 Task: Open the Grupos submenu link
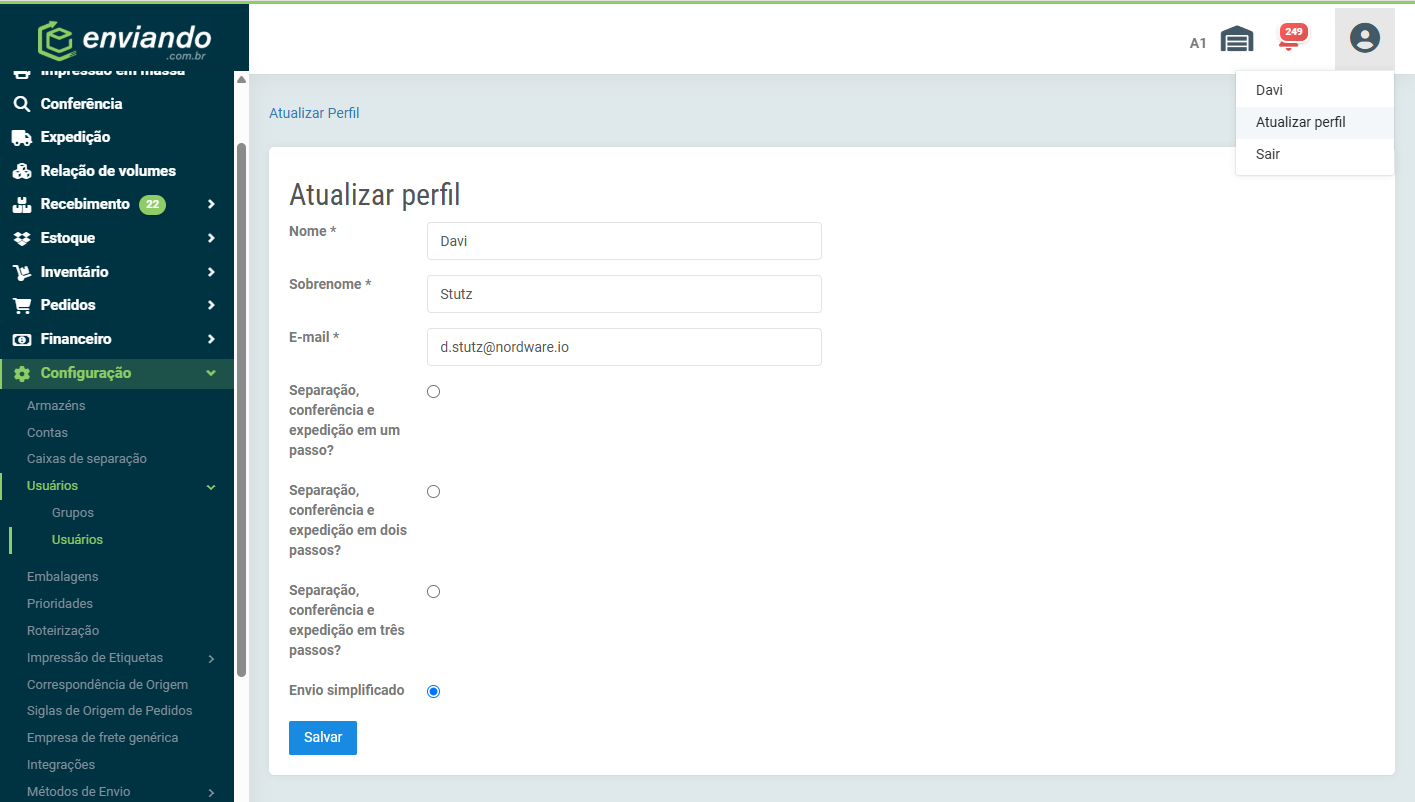73,513
